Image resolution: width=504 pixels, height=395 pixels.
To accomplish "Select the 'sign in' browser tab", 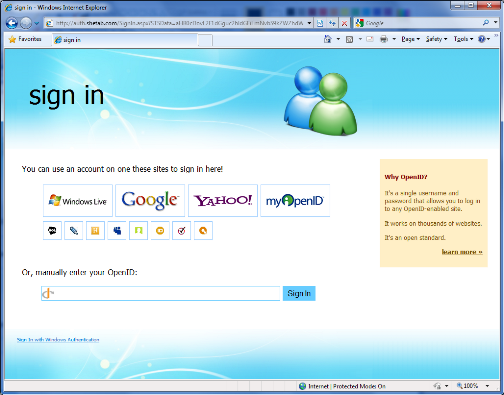I will coord(125,40).
